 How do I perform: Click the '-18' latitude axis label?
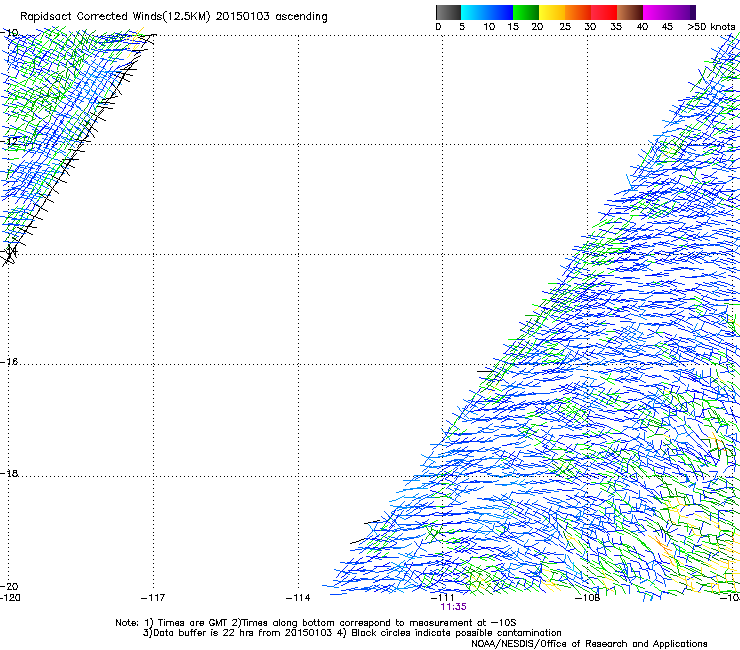pyautogui.click(x=9, y=473)
